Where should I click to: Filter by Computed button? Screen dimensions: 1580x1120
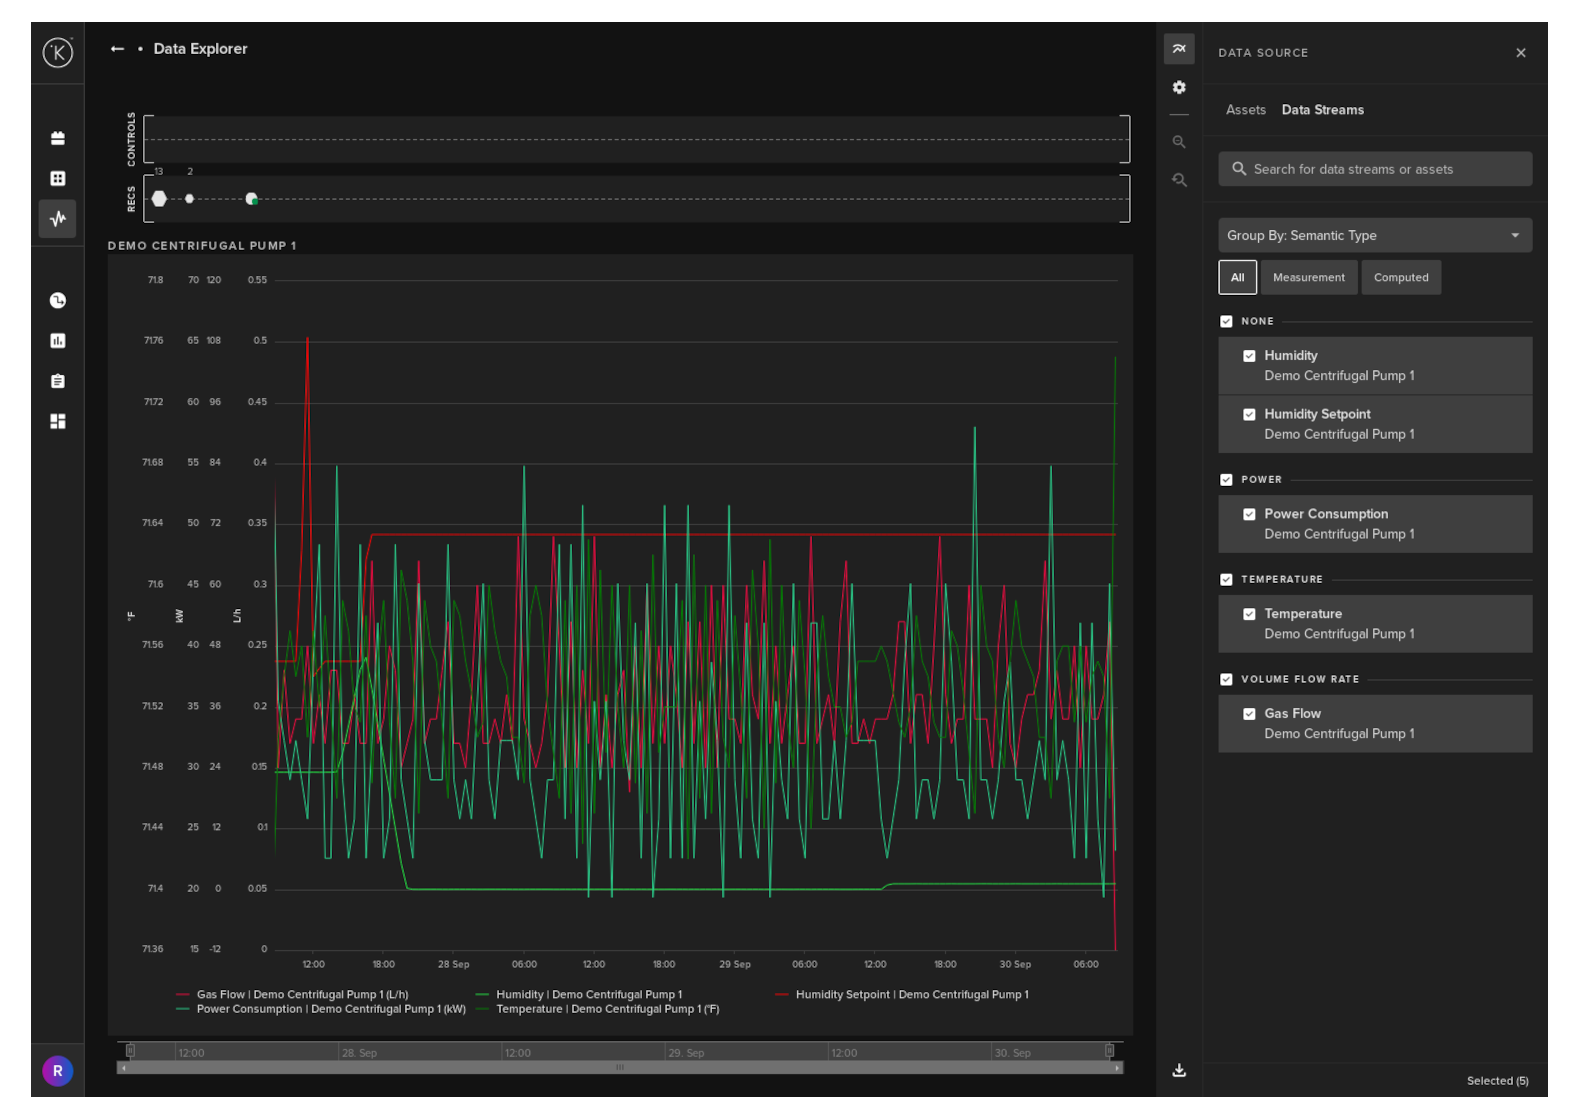pyautogui.click(x=1400, y=278)
